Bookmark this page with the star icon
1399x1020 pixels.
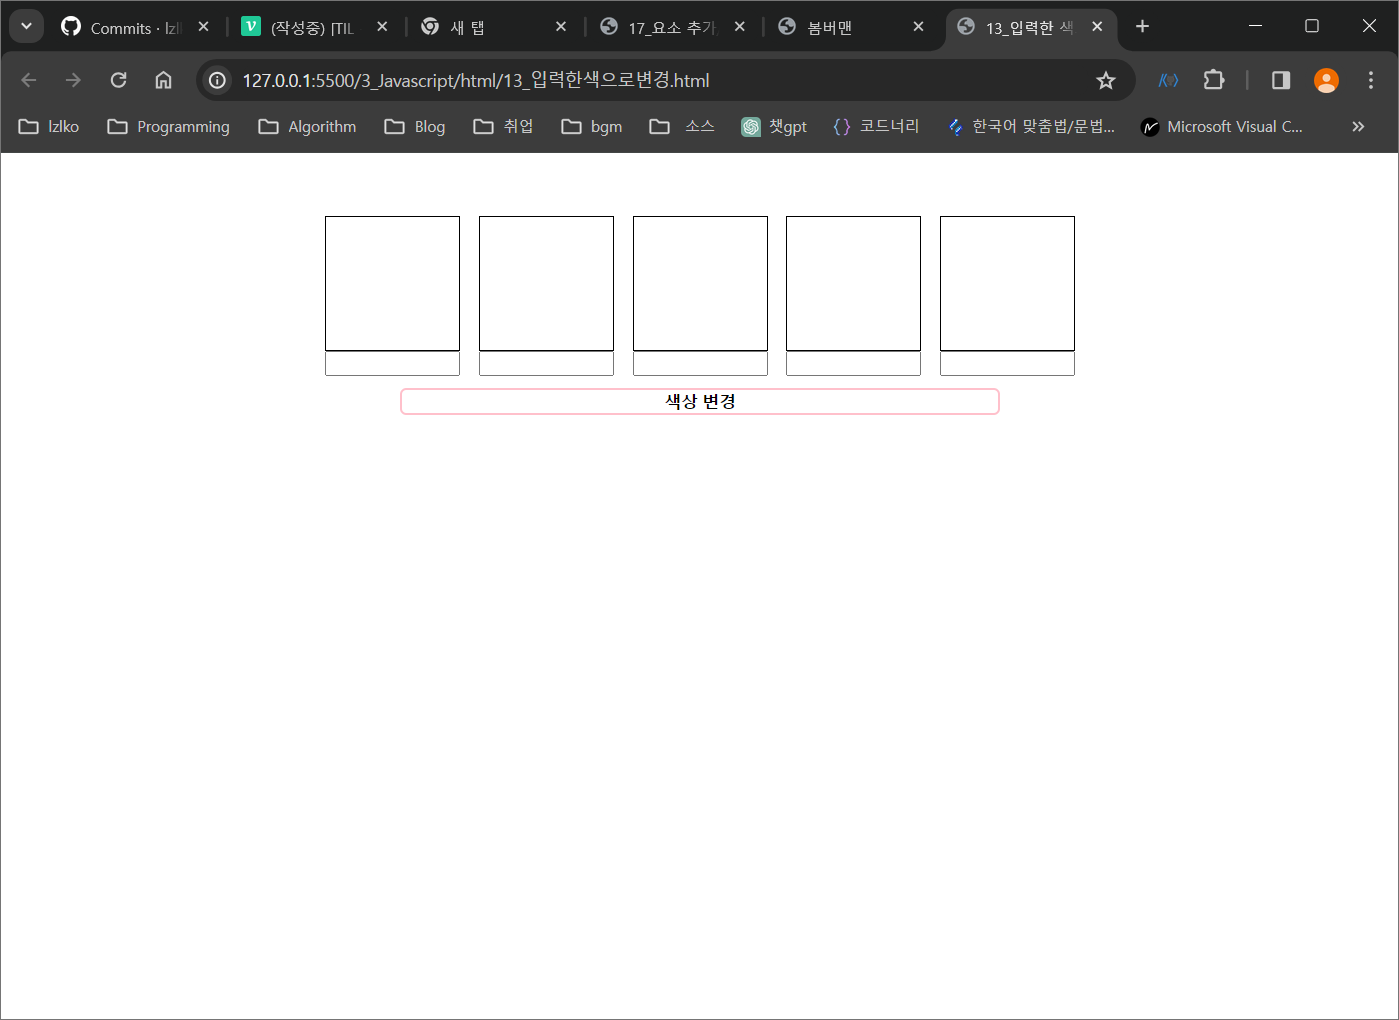point(1106,80)
